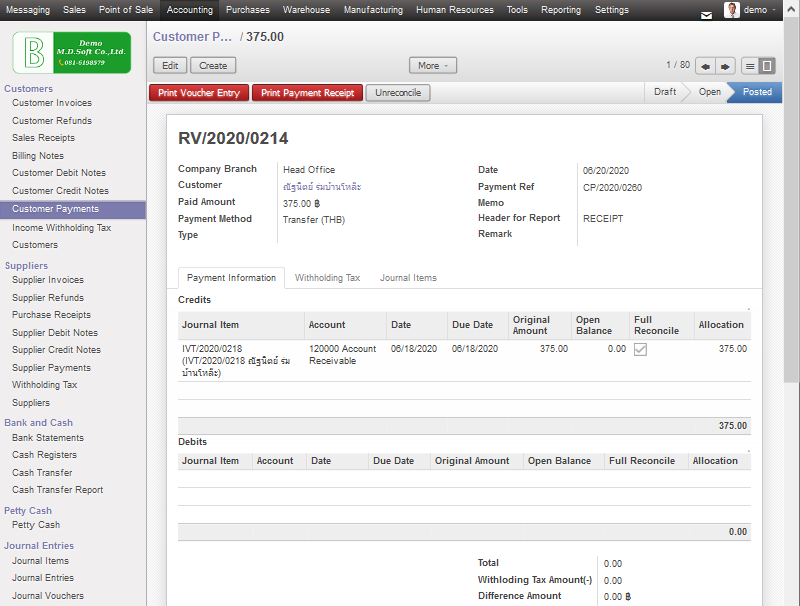Open Cash Registers in sidebar
Screen dimensions: 800x606
click(44, 455)
